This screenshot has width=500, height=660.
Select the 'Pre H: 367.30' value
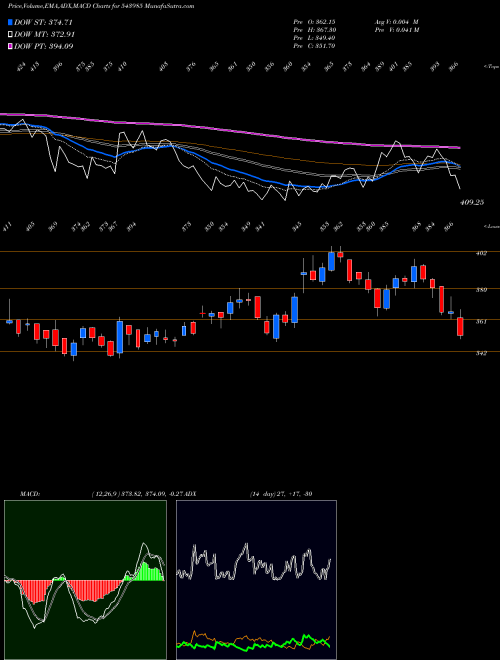[314, 29]
